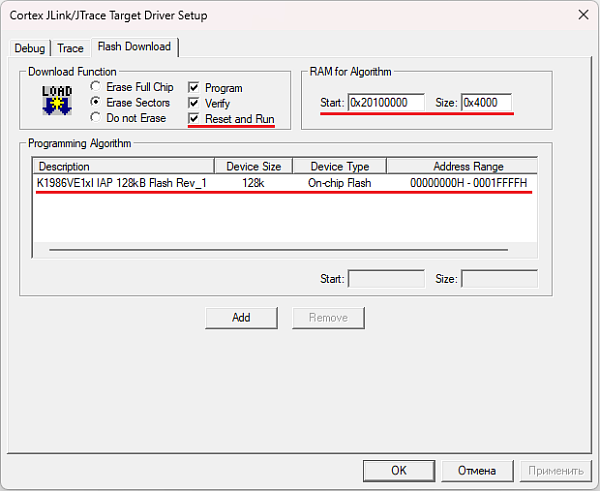Click the LOAD download function icon

[x=57, y=100]
